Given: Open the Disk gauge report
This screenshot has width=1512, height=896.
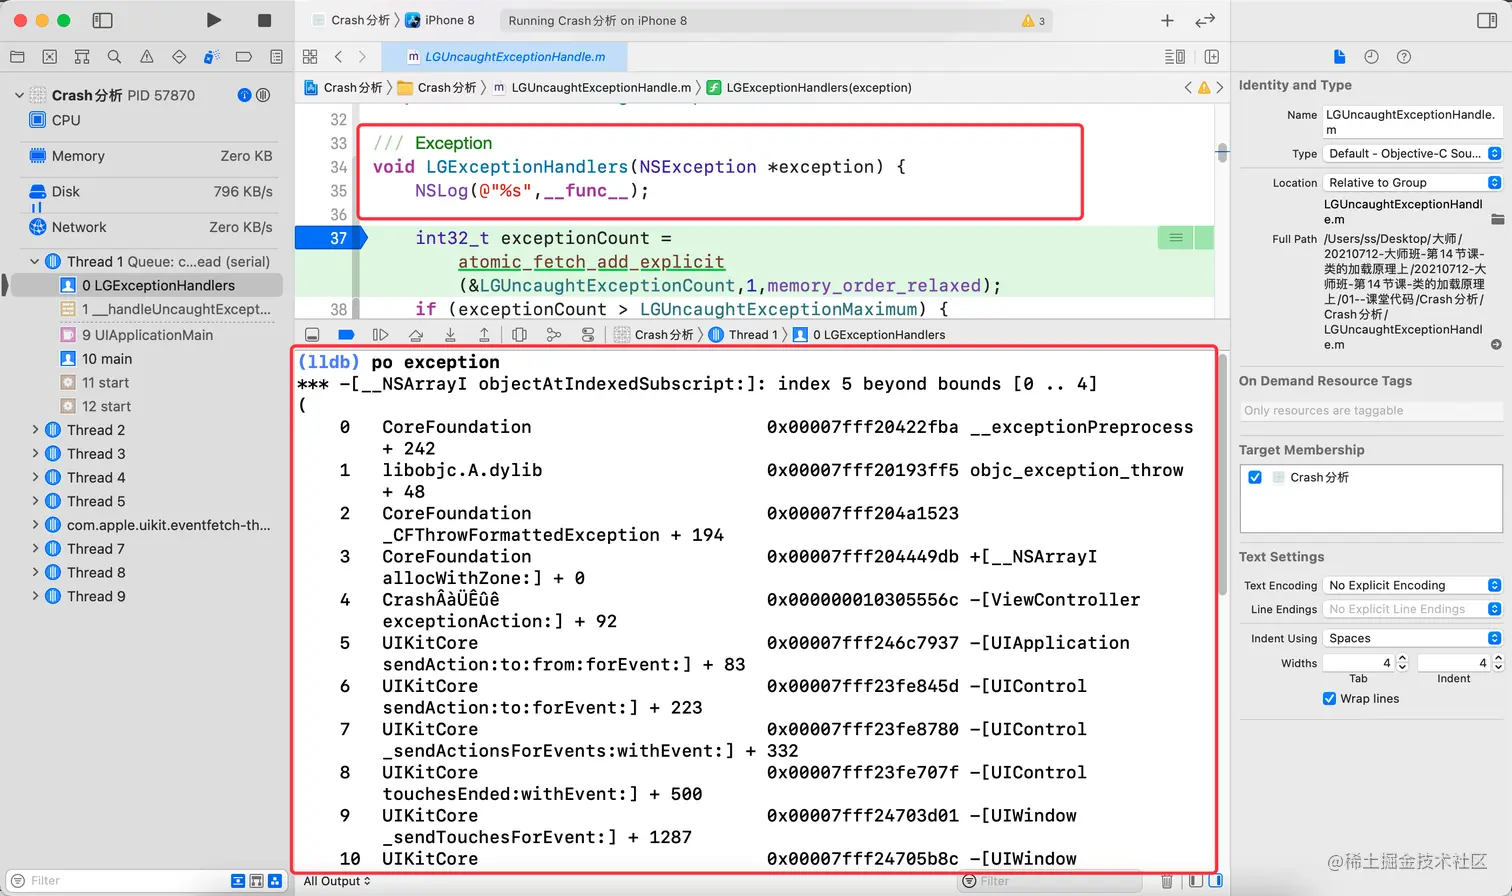Looking at the screenshot, I should coord(150,192).
